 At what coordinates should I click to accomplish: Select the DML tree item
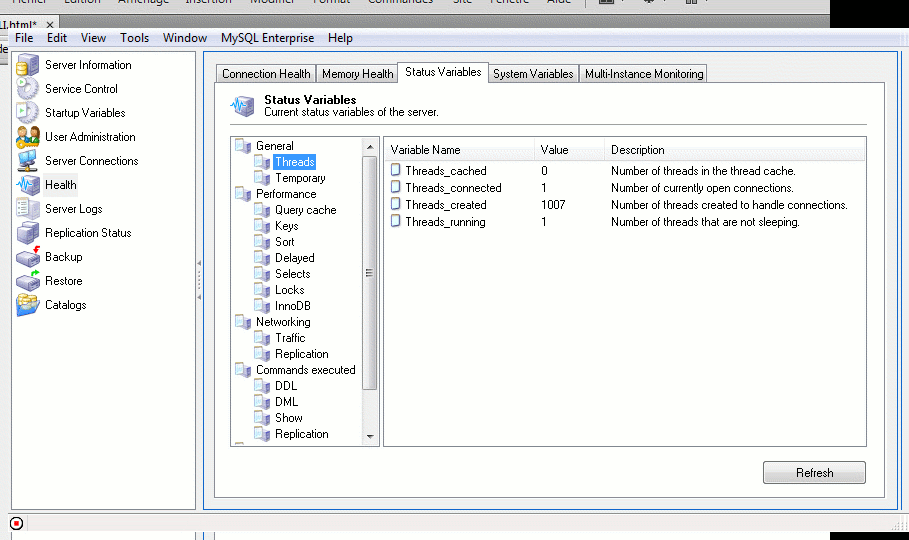click(286, 402)
